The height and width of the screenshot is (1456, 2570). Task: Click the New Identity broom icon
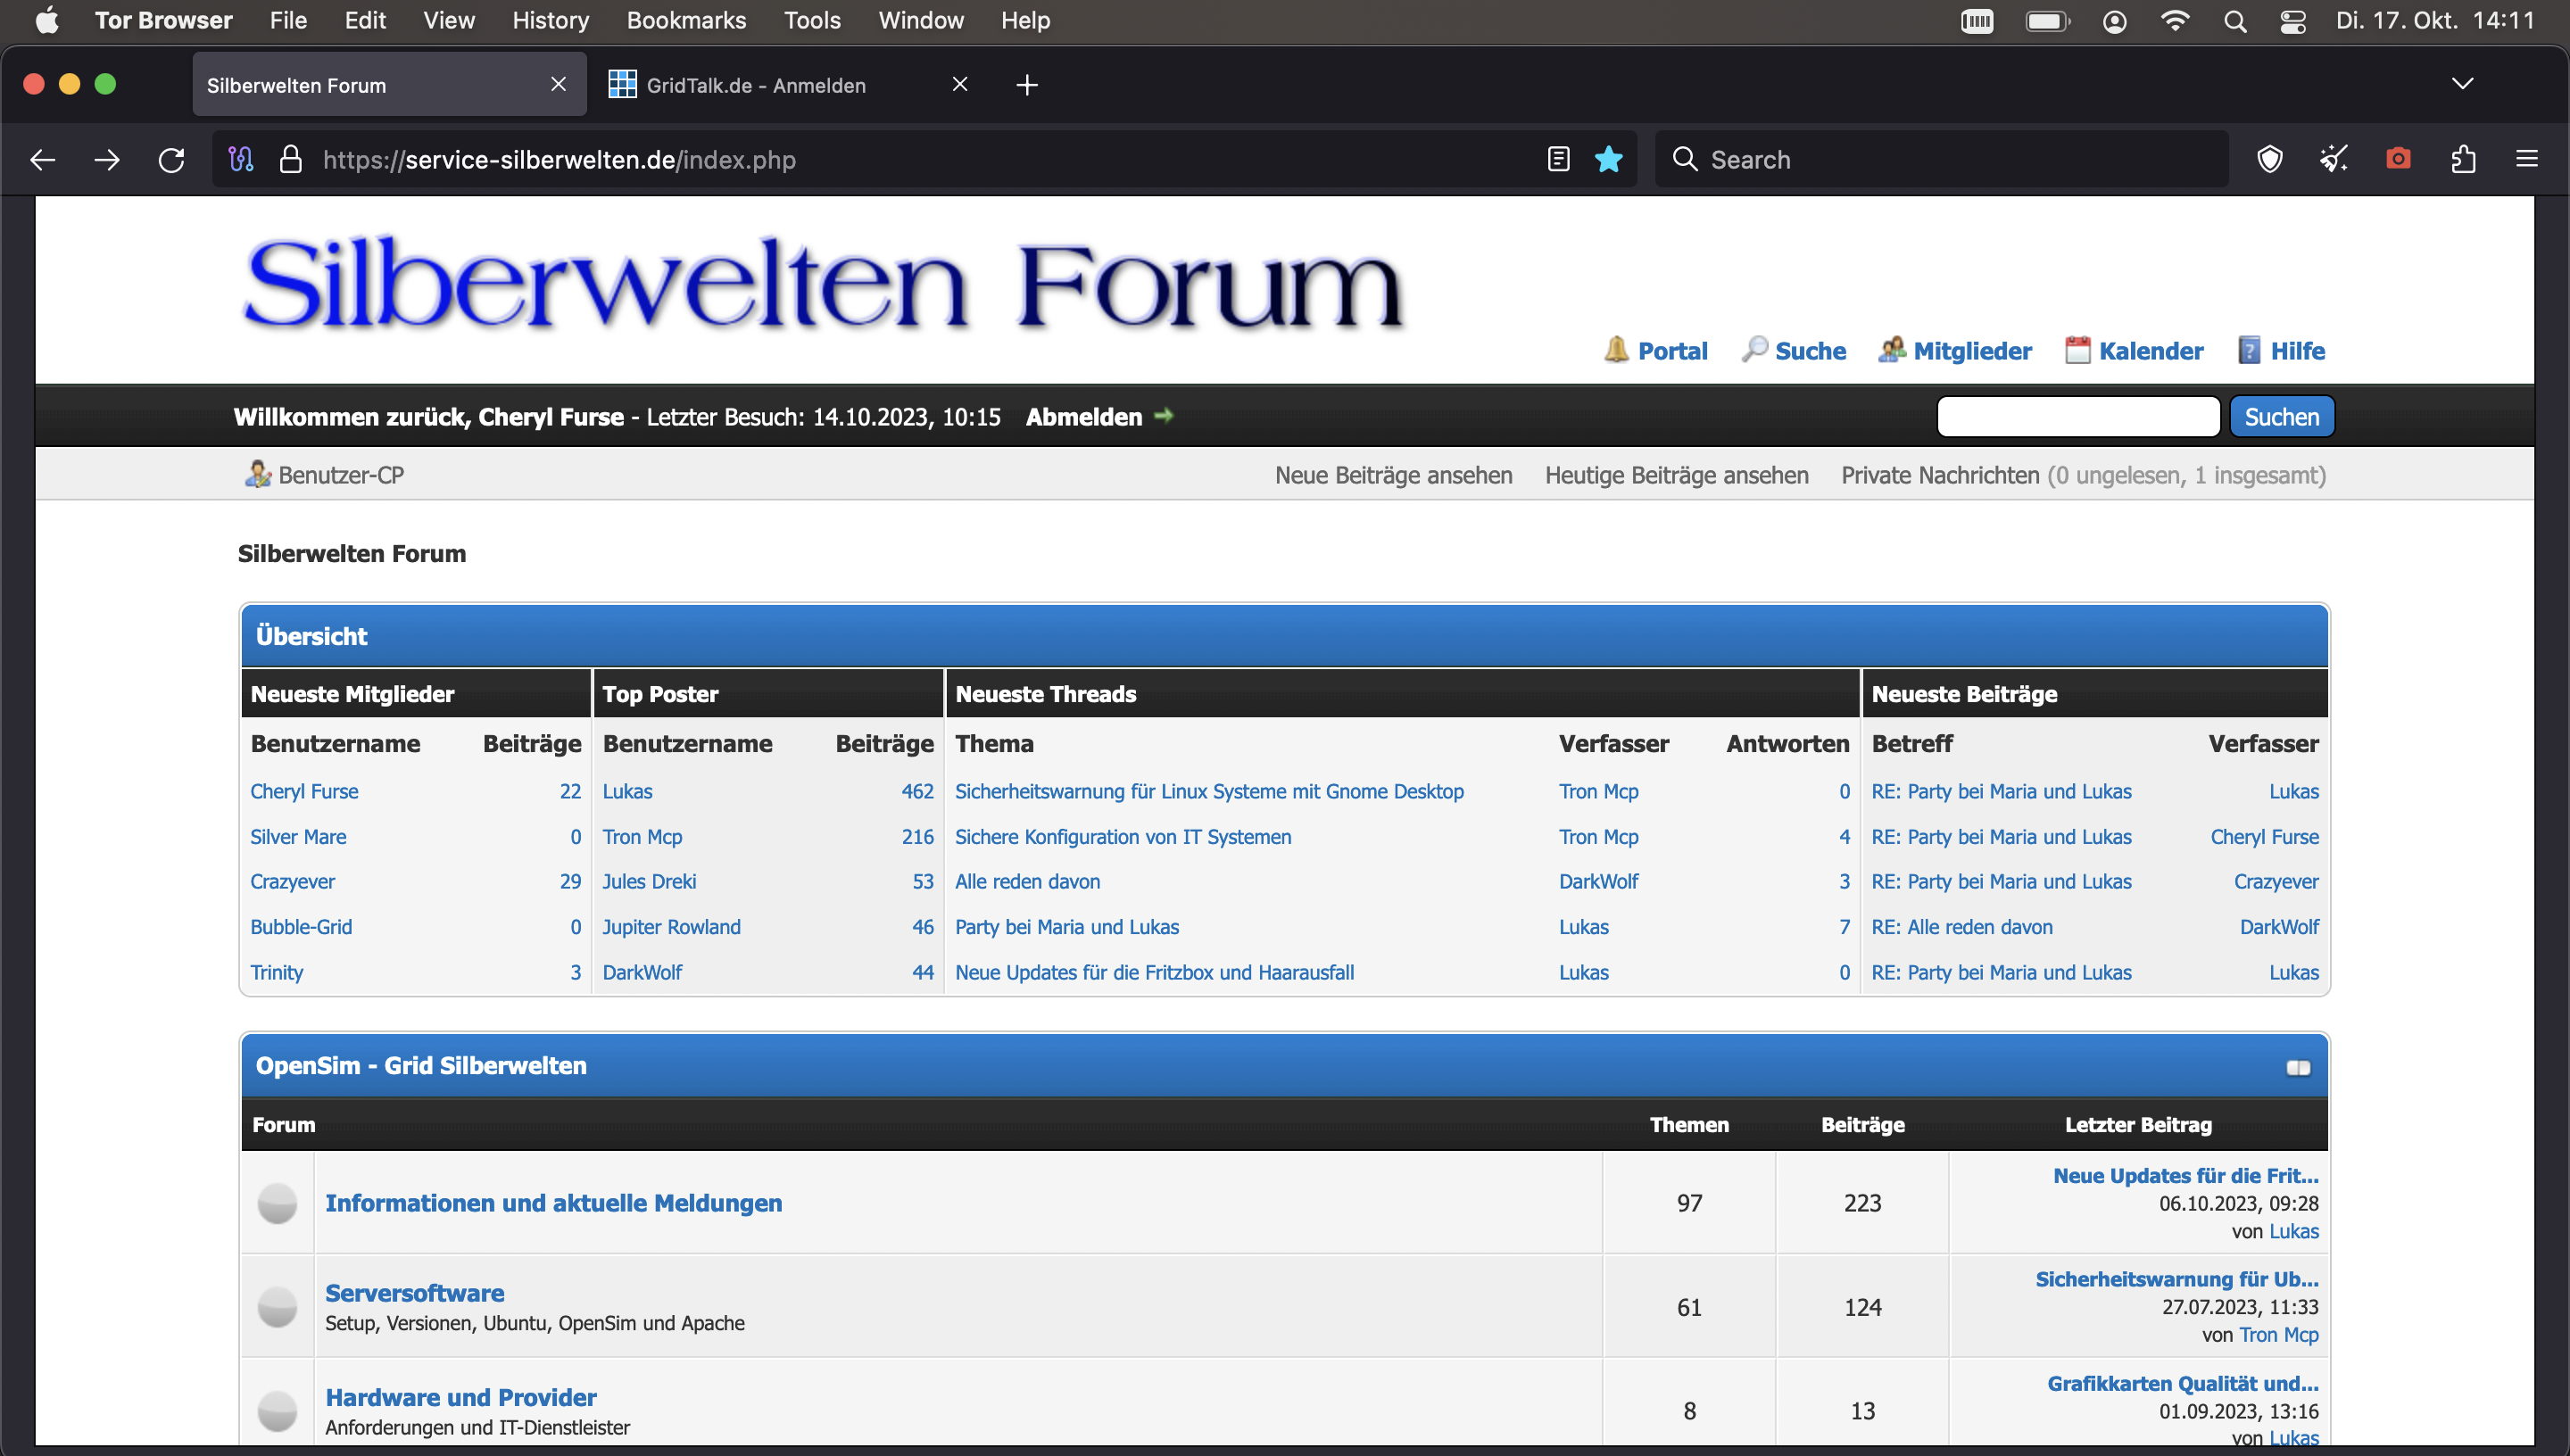(x=2333, y=159)
